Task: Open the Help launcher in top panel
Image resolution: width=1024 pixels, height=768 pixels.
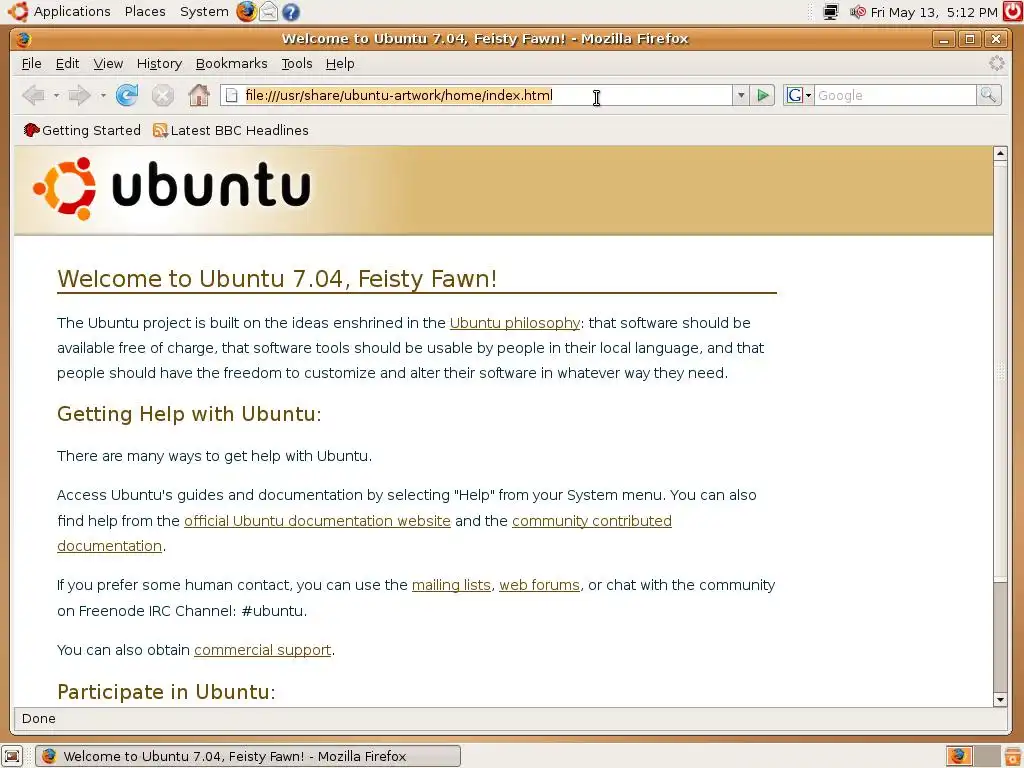Action: [291, 12]
